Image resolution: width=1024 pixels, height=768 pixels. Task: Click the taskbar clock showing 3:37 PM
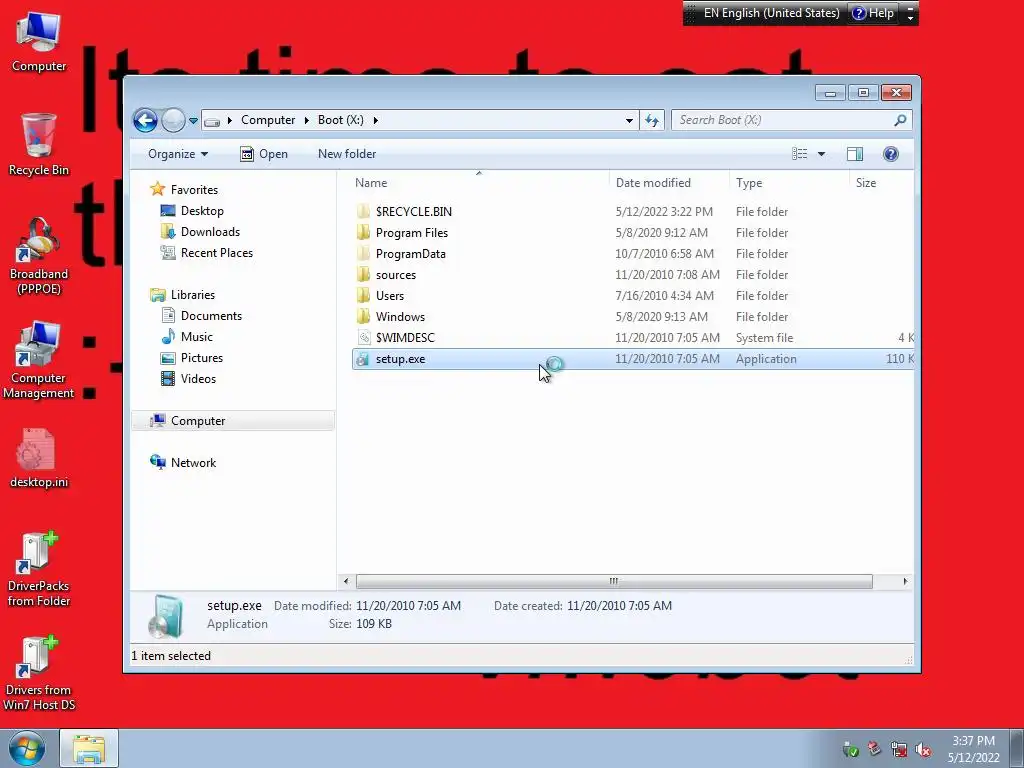coord(973,749)
